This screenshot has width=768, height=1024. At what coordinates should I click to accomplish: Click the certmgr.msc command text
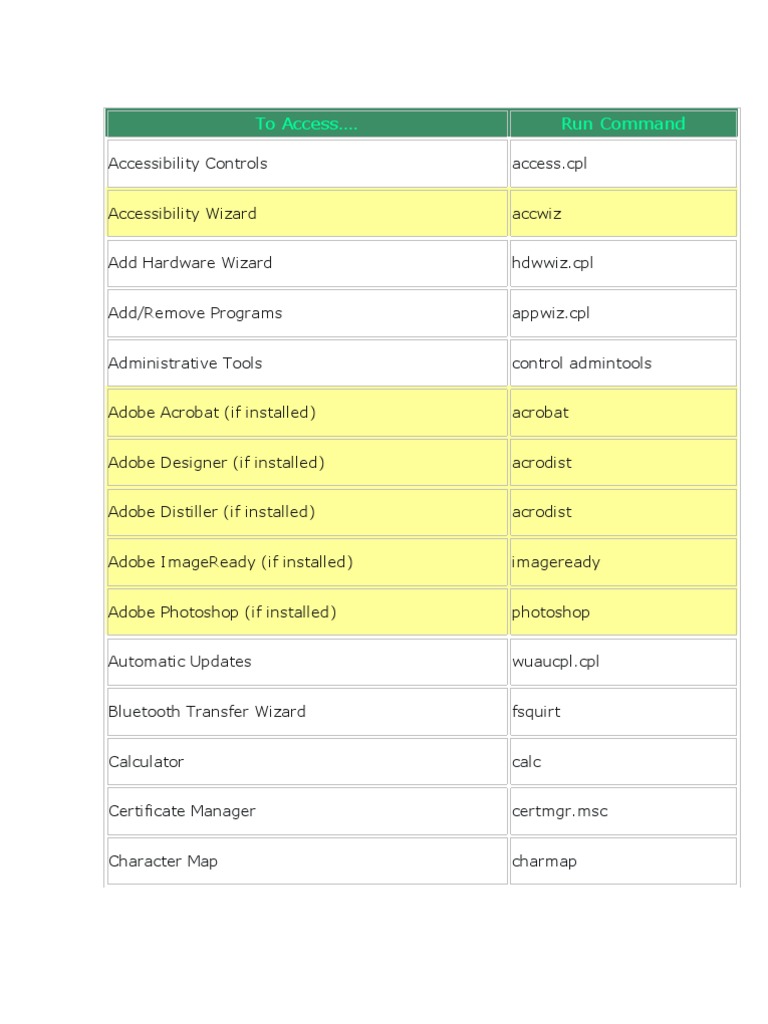pyautogui.click(x=560, y=811)
